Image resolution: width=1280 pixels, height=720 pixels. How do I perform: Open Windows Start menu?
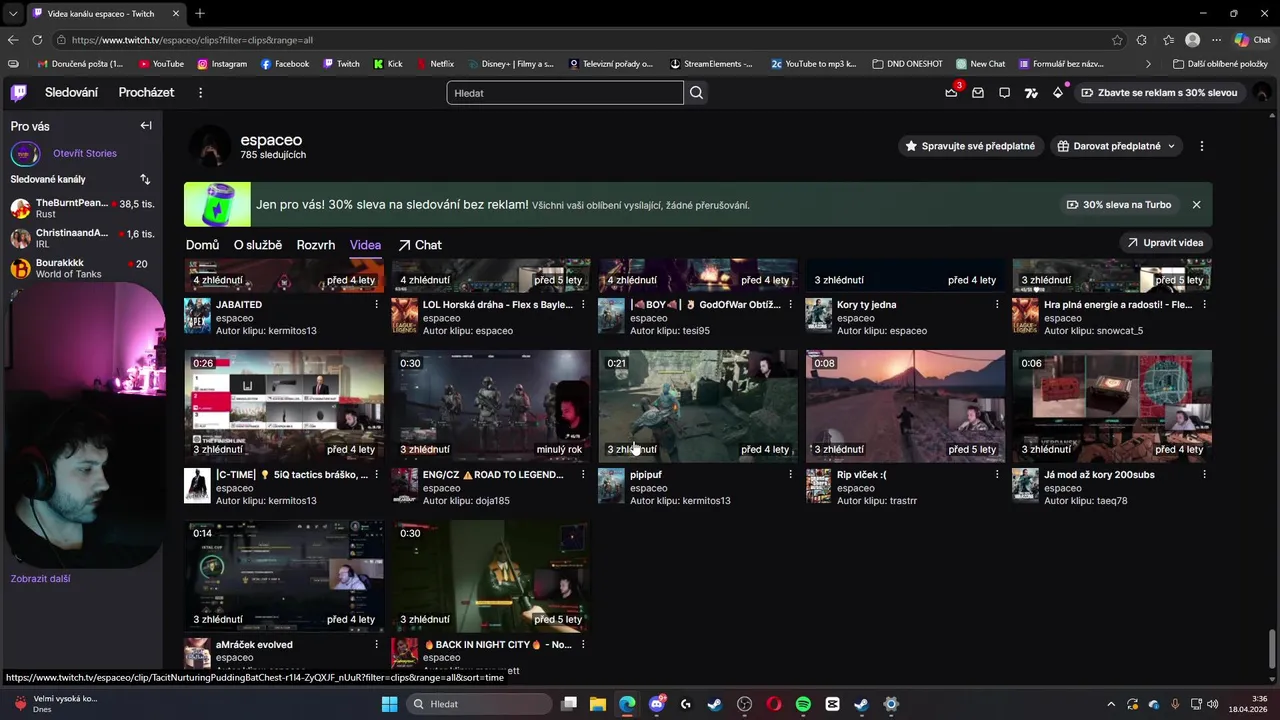(389, 704)
